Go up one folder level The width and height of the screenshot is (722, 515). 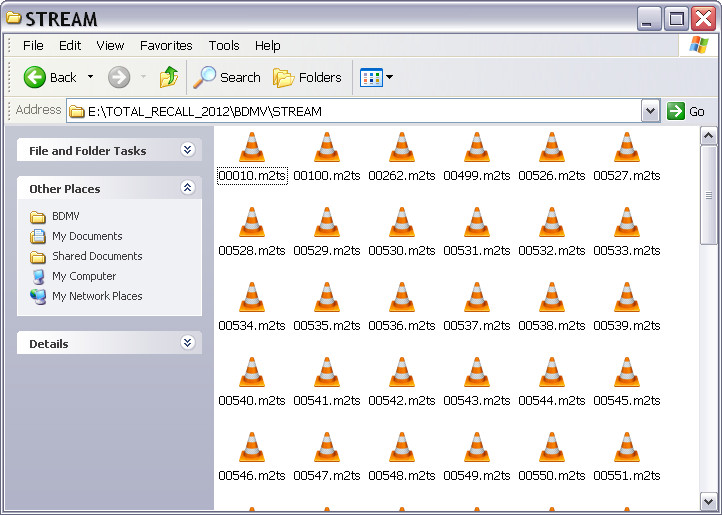click(169, 77)
